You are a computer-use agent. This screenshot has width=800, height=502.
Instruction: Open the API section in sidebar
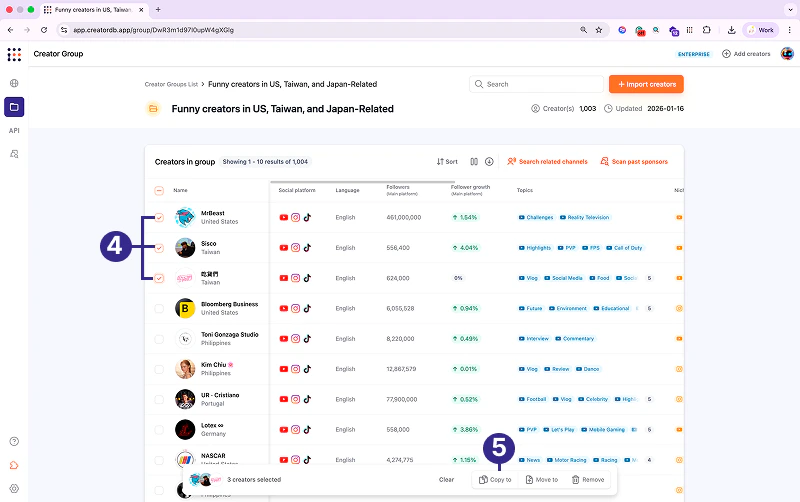coord(14,131)
